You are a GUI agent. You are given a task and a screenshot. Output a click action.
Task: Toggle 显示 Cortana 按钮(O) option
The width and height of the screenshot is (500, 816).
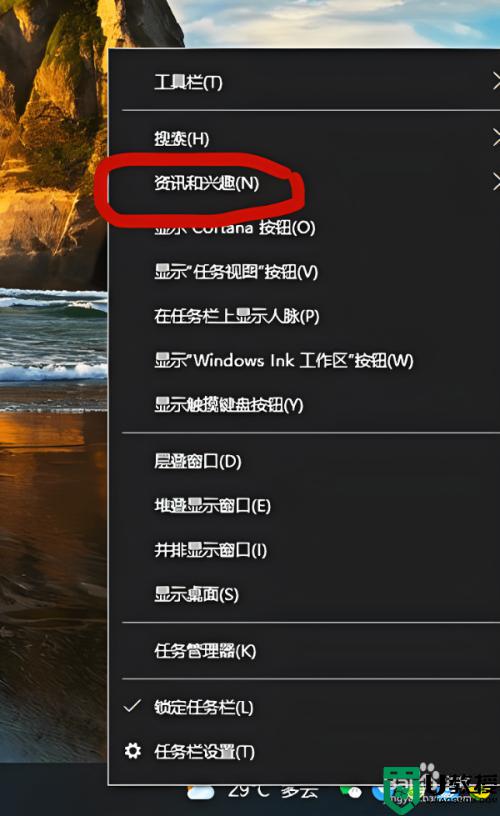tap(304, 228)
